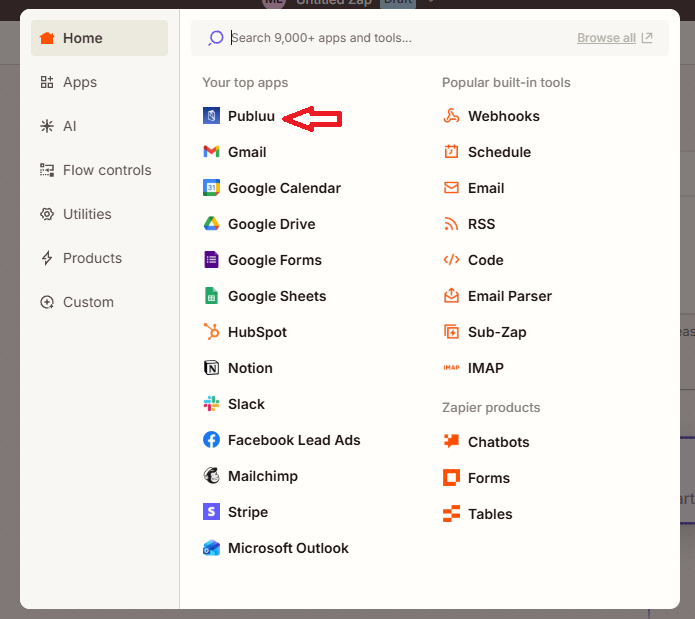Click the Facebook Lead Ads icon

211,440
